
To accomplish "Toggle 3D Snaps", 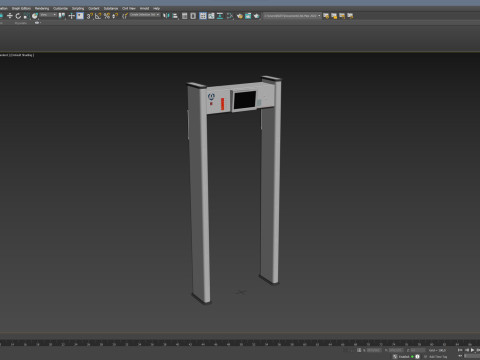I will 89,16.
